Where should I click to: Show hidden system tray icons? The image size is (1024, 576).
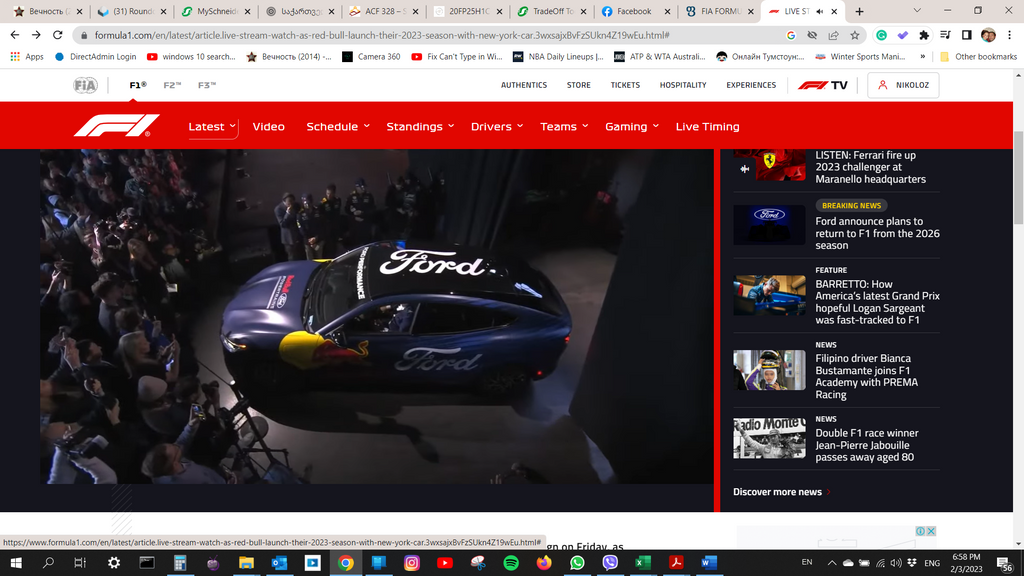[831, 563]
